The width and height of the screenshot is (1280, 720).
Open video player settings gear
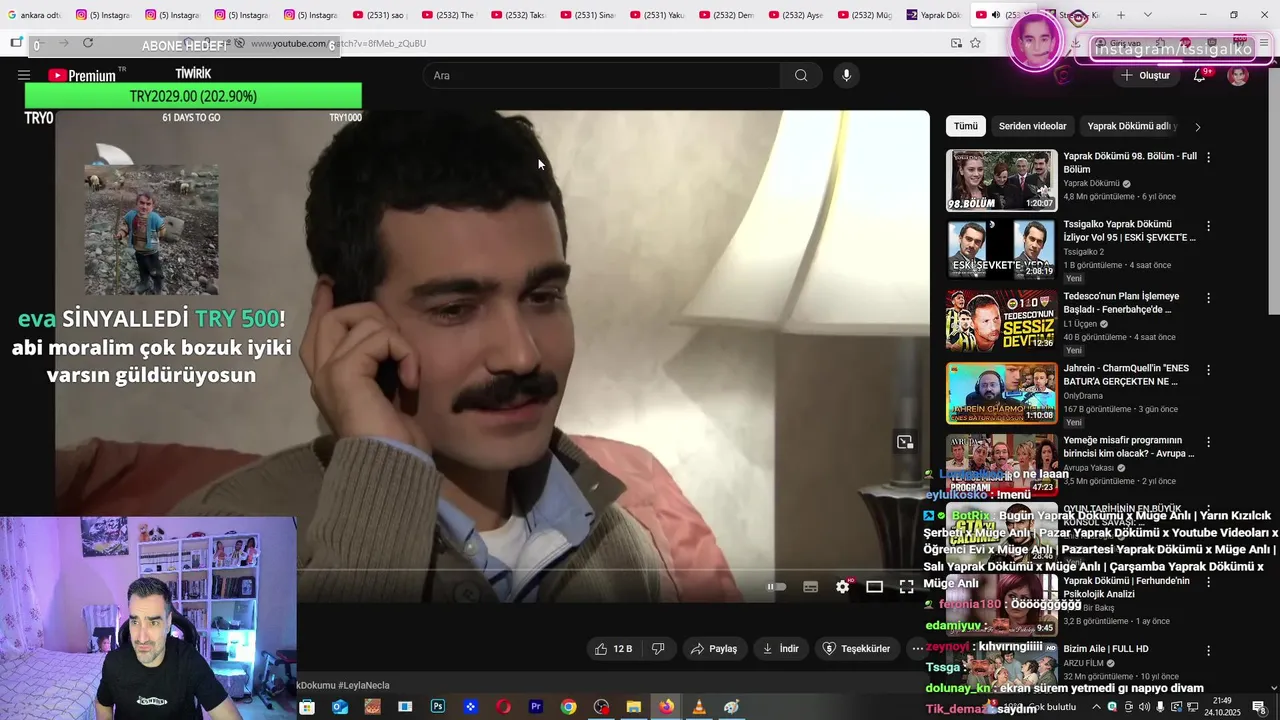[x=842, y=587]
